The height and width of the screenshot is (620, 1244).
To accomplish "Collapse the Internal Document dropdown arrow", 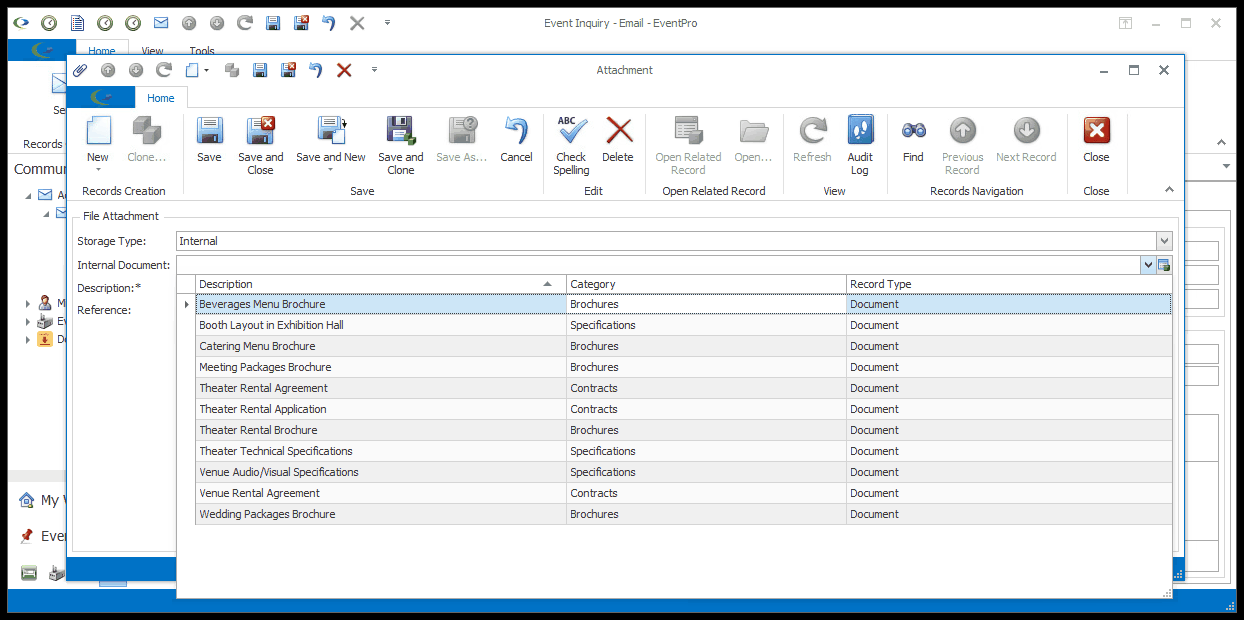I will (1148, 265).
